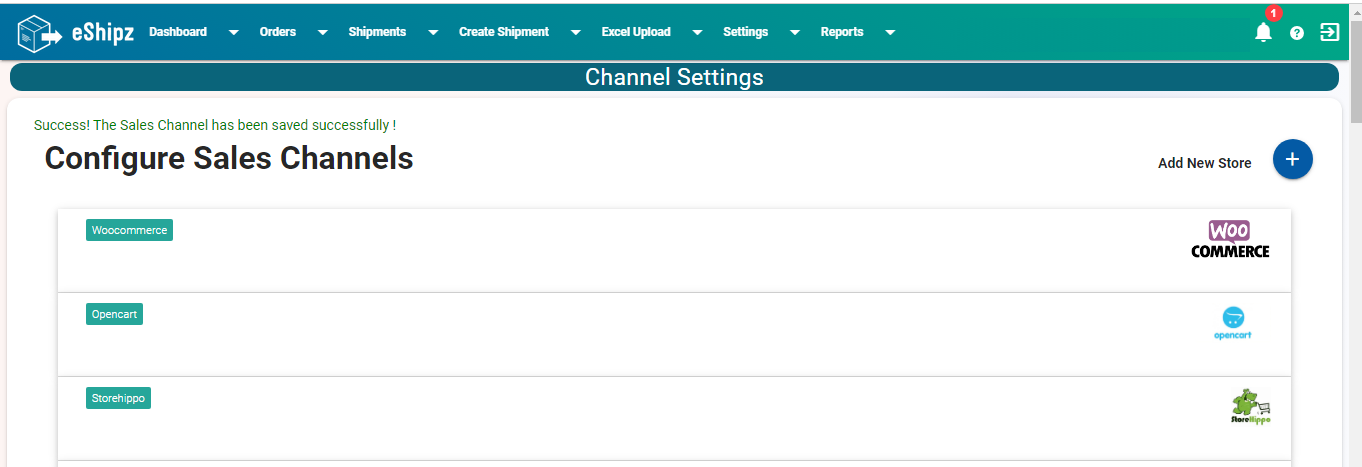This screenshot has width=1362, height=467.
Task: Expand the Settings dropdown arrow
Action: 795,33
